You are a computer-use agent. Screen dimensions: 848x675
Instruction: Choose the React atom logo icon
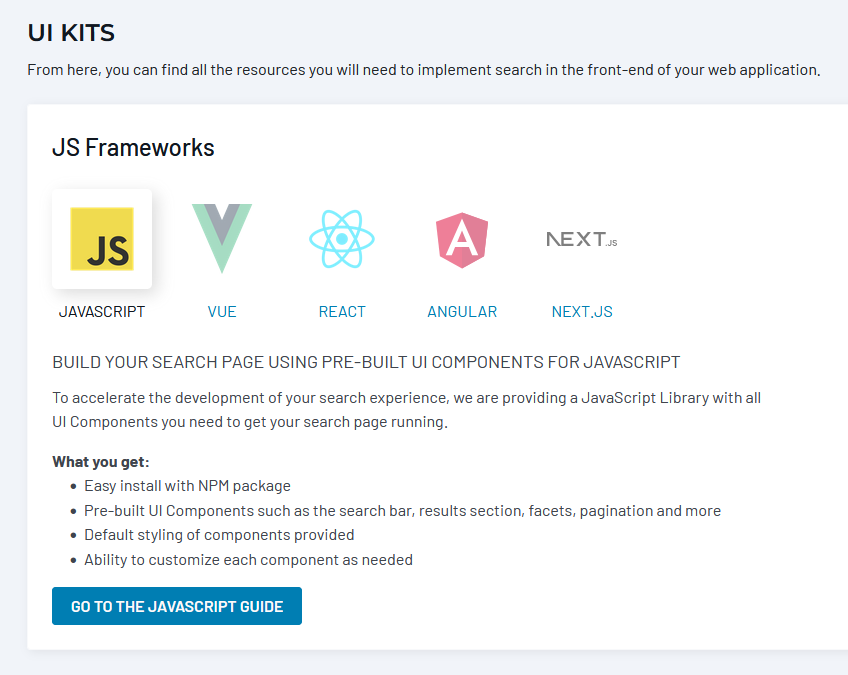click(342, 239)
